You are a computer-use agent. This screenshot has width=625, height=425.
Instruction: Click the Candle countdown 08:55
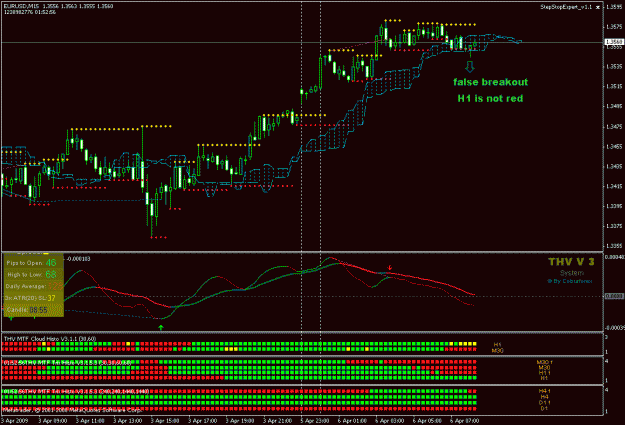pos(38,310)
